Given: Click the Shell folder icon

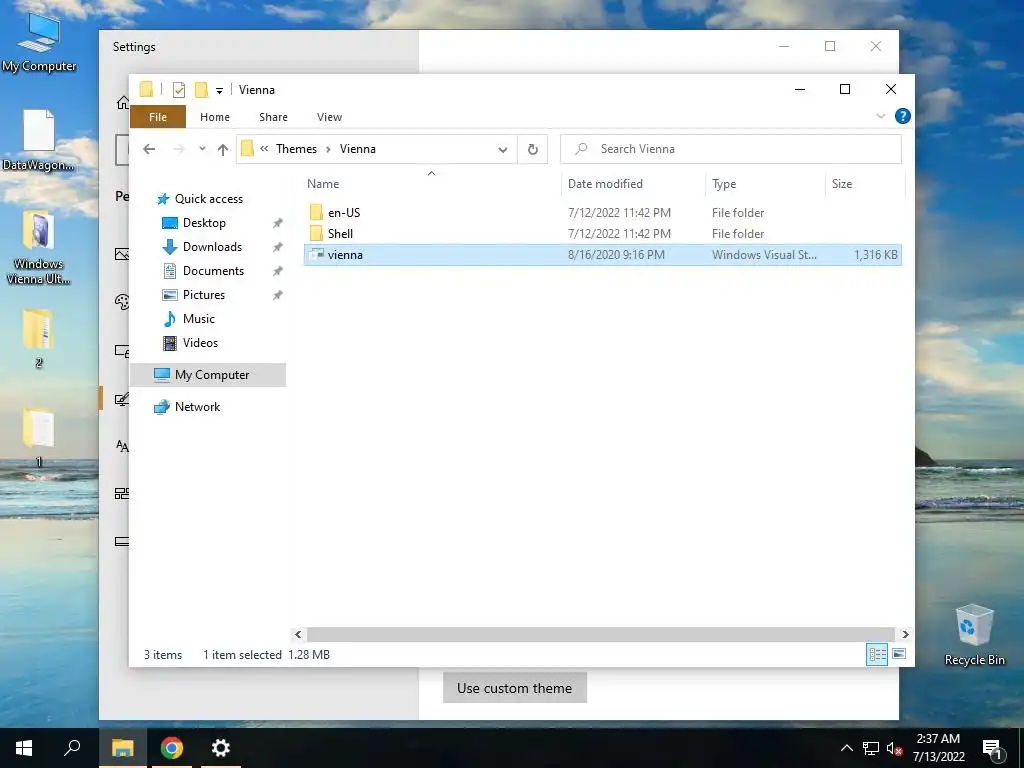Looking at the screenshot, I should [316, 233].
